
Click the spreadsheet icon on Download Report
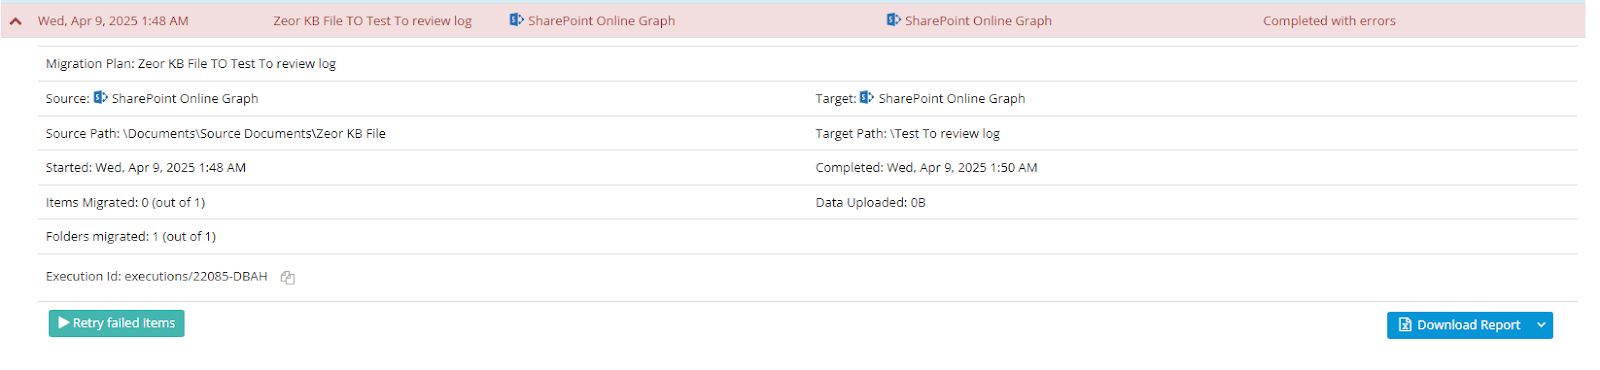(x=1405, y=325)
